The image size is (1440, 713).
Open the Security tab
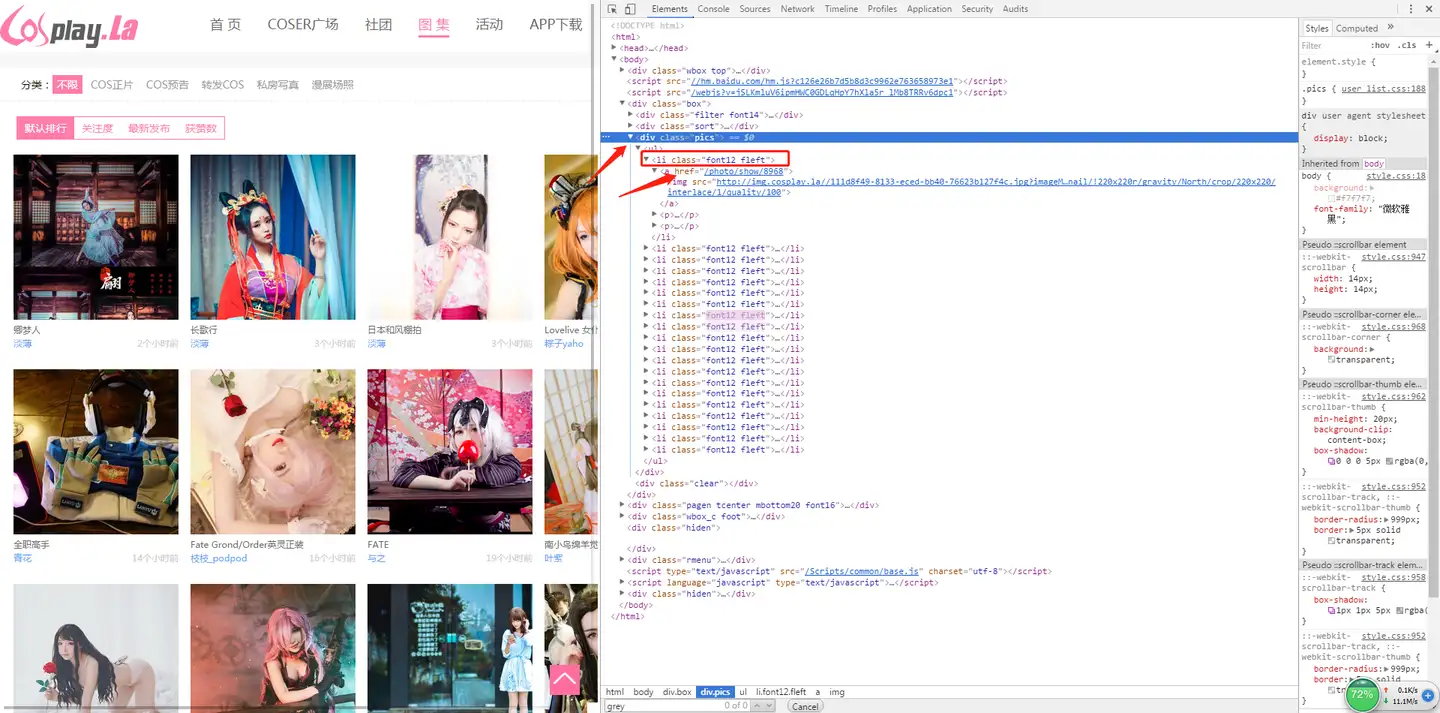[x=977, y=9]
